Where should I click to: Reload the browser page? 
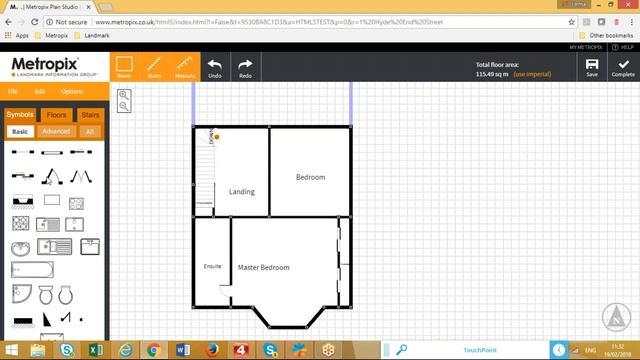tap(35, 22)
